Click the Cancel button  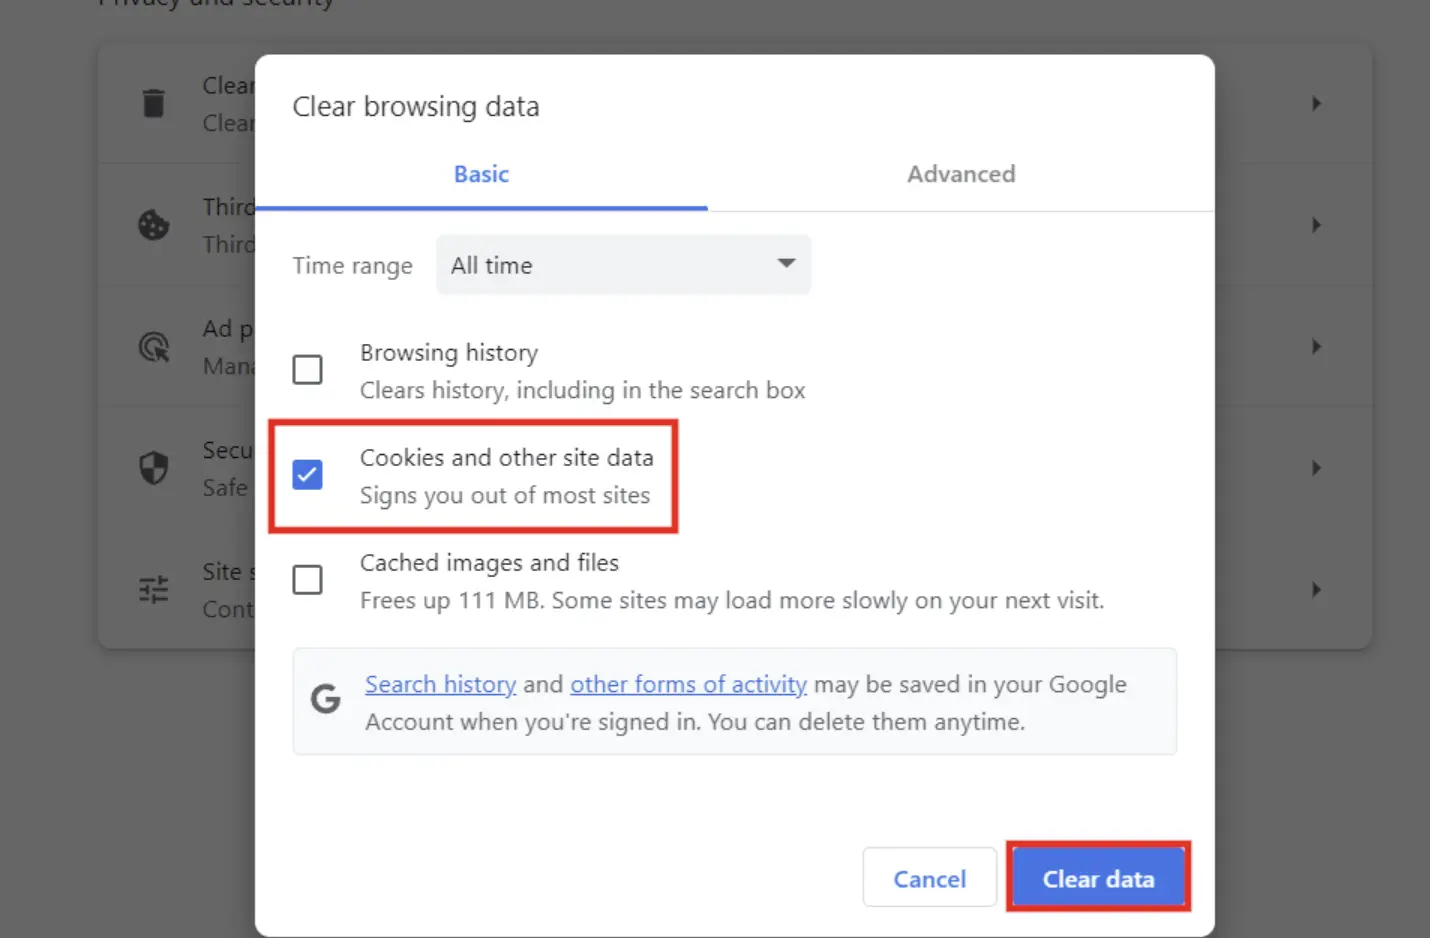coord(929,878)
